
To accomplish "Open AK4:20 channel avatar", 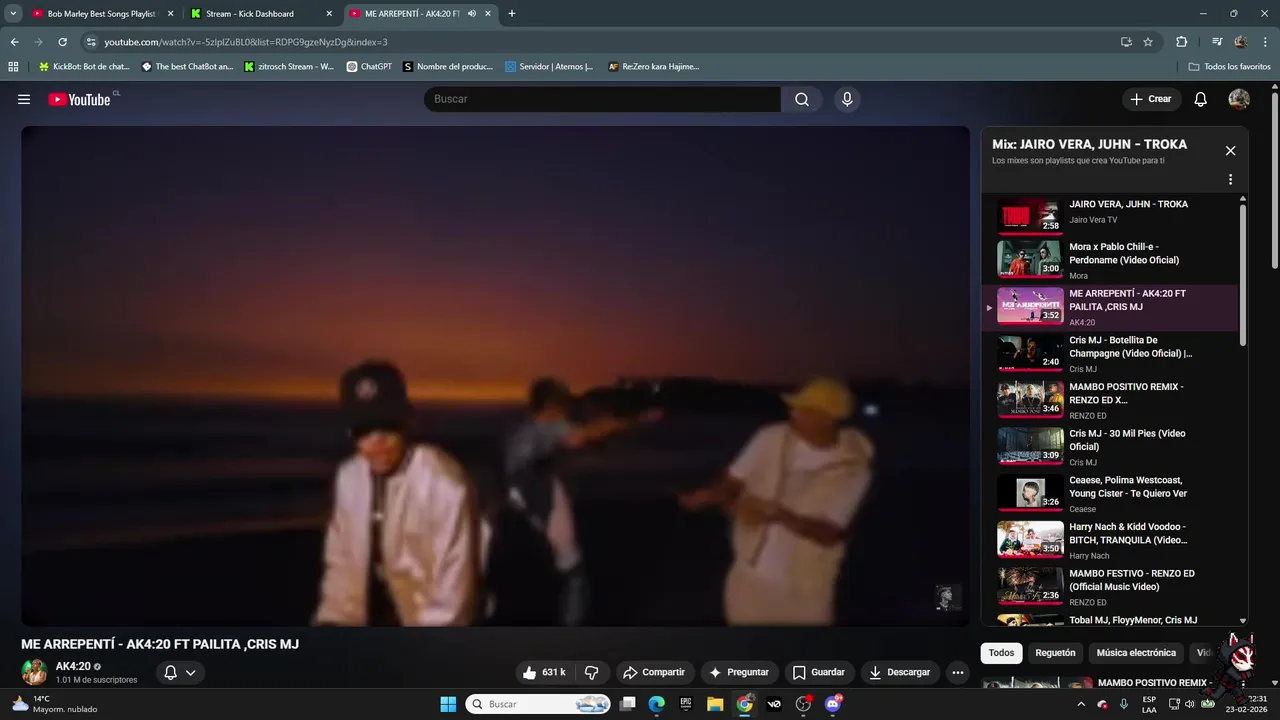I will click(x=34, y=672).
